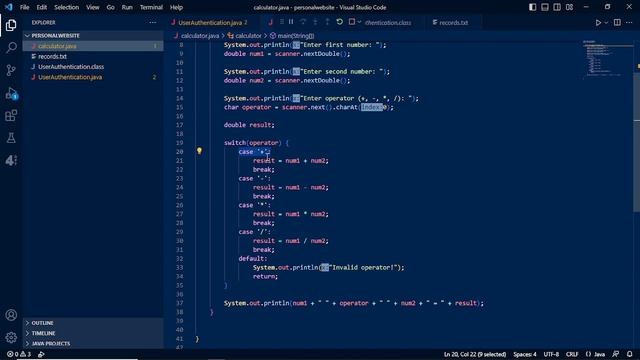Open the Go menu
The width and height of the screenshot is (640, 360).
[111, 7]
